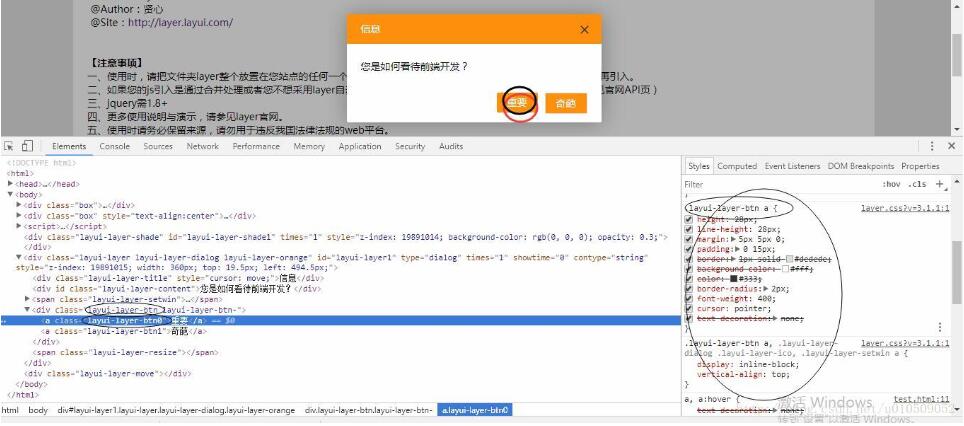This screenshot has width=964, height=426.
Task: Toggle the device toolbar icon
Action: click(x=27, y=146)
